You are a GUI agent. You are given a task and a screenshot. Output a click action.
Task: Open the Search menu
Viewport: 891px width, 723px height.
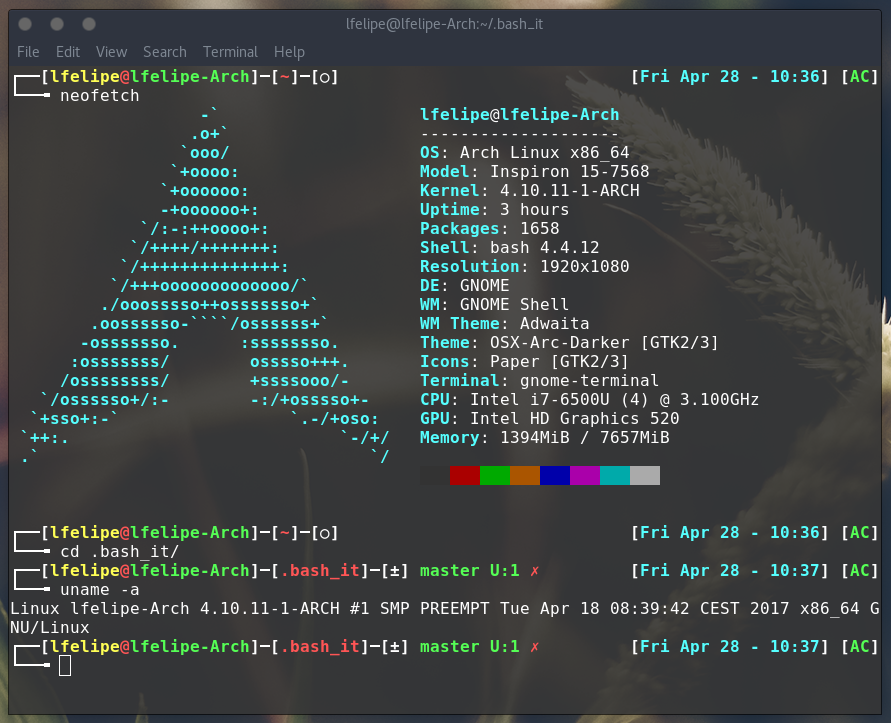[x=164, y=52]
